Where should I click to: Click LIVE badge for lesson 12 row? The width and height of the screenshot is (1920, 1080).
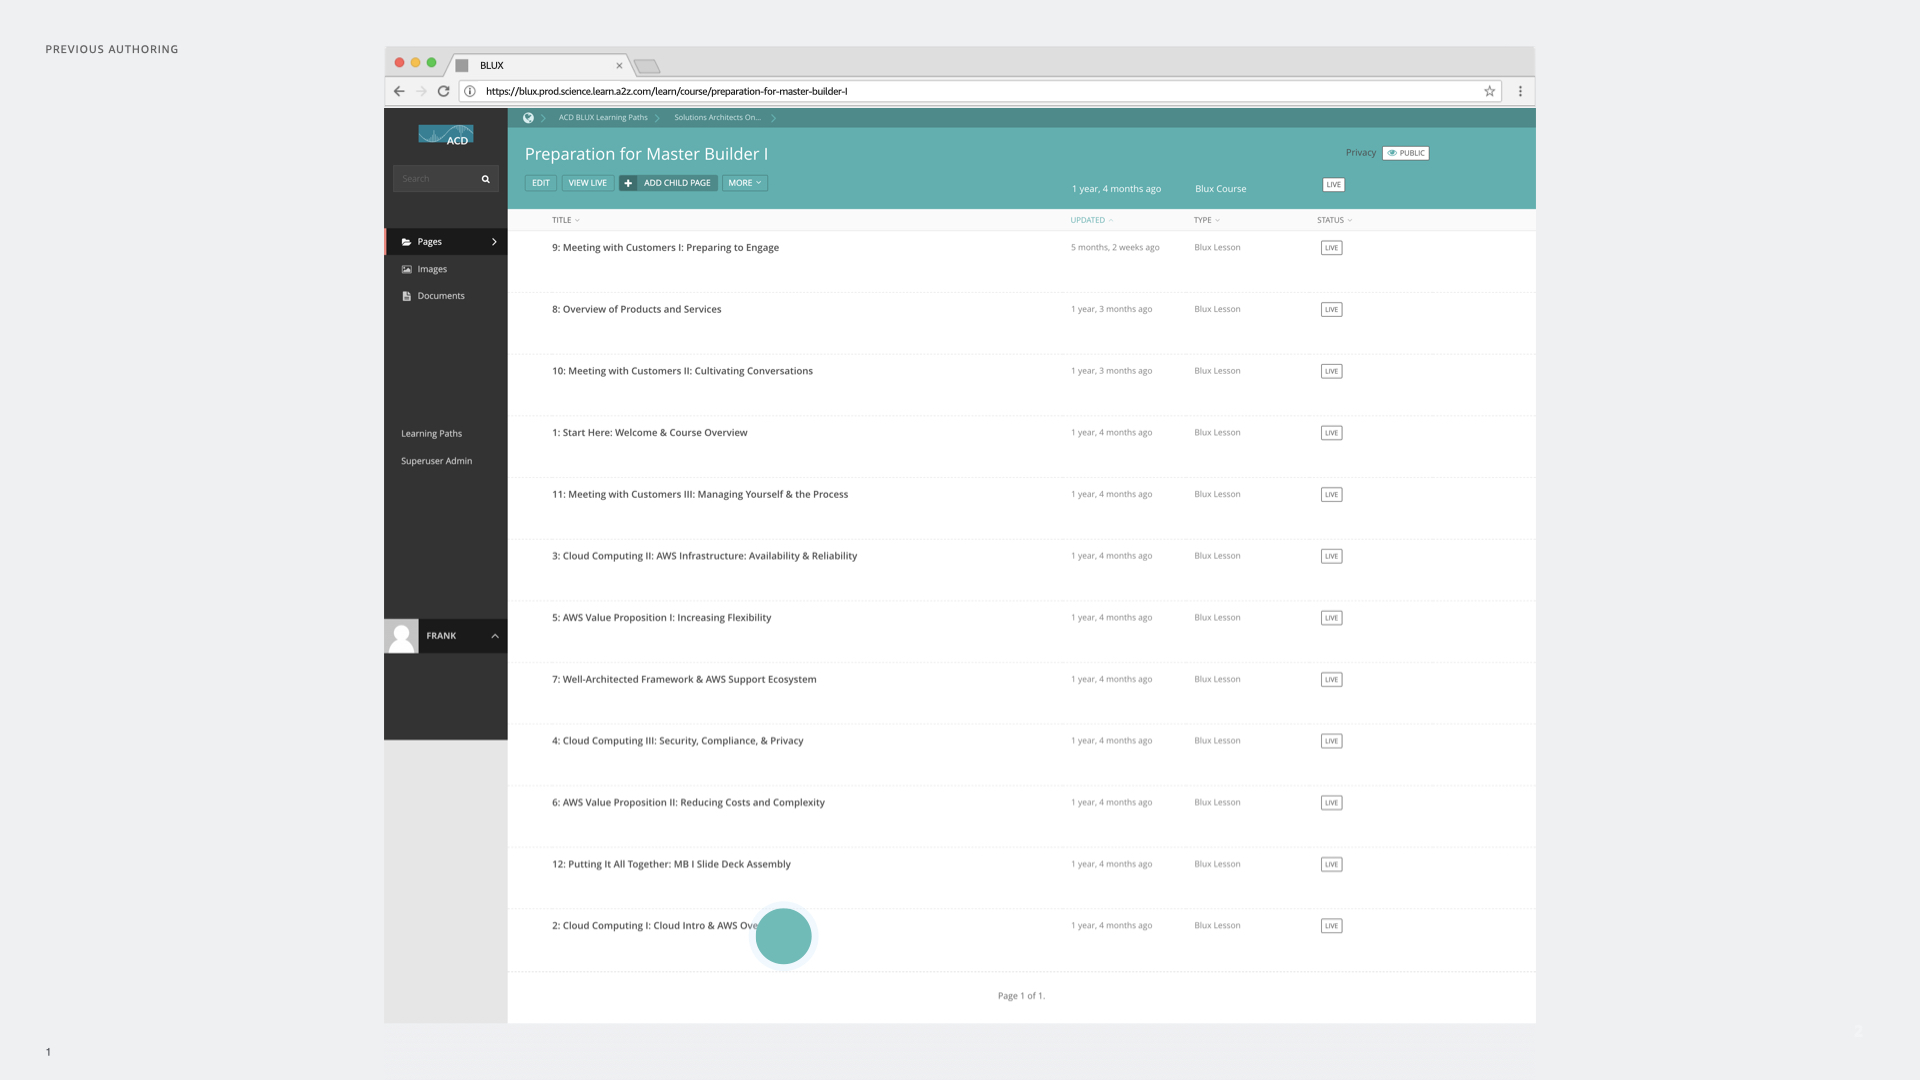coord(1331,865)
